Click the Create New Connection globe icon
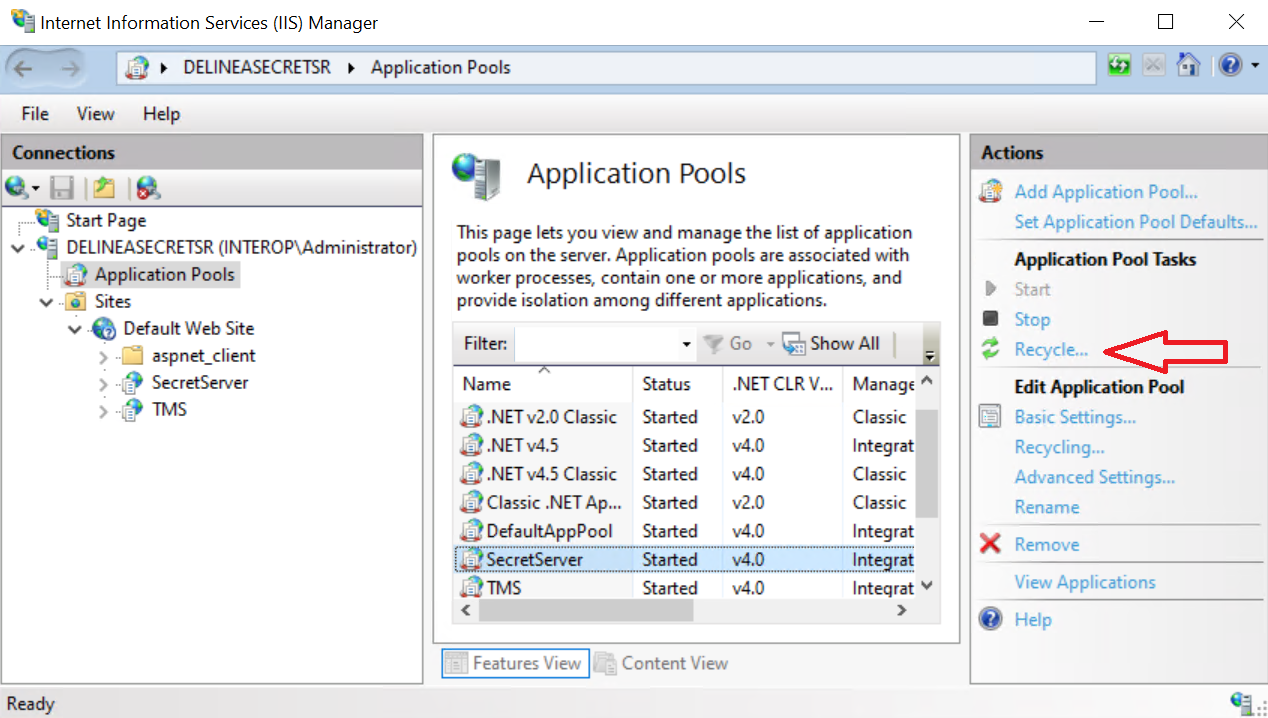Screen dimensions: 1268x718 [16, 187]
